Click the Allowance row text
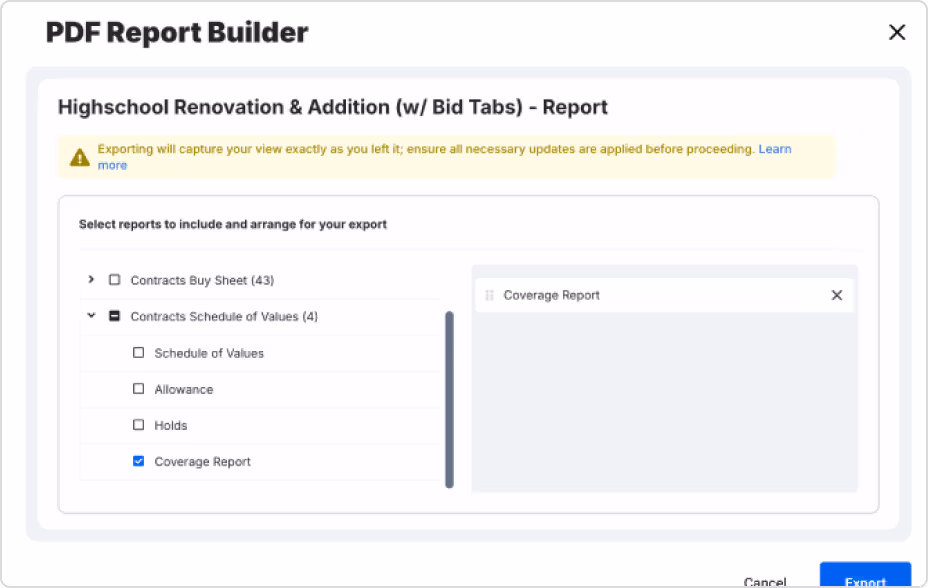 point(183,389)
